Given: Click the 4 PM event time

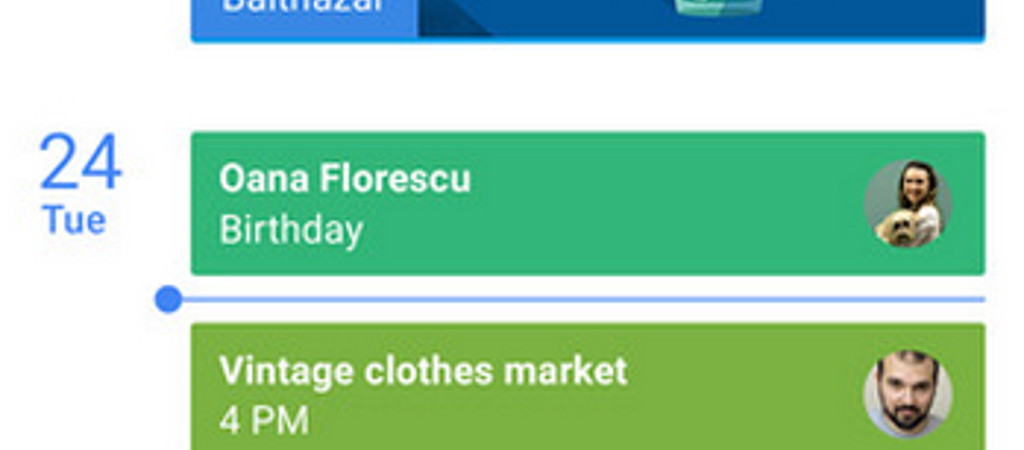Looking at the screenshot, I should [264, 421].
